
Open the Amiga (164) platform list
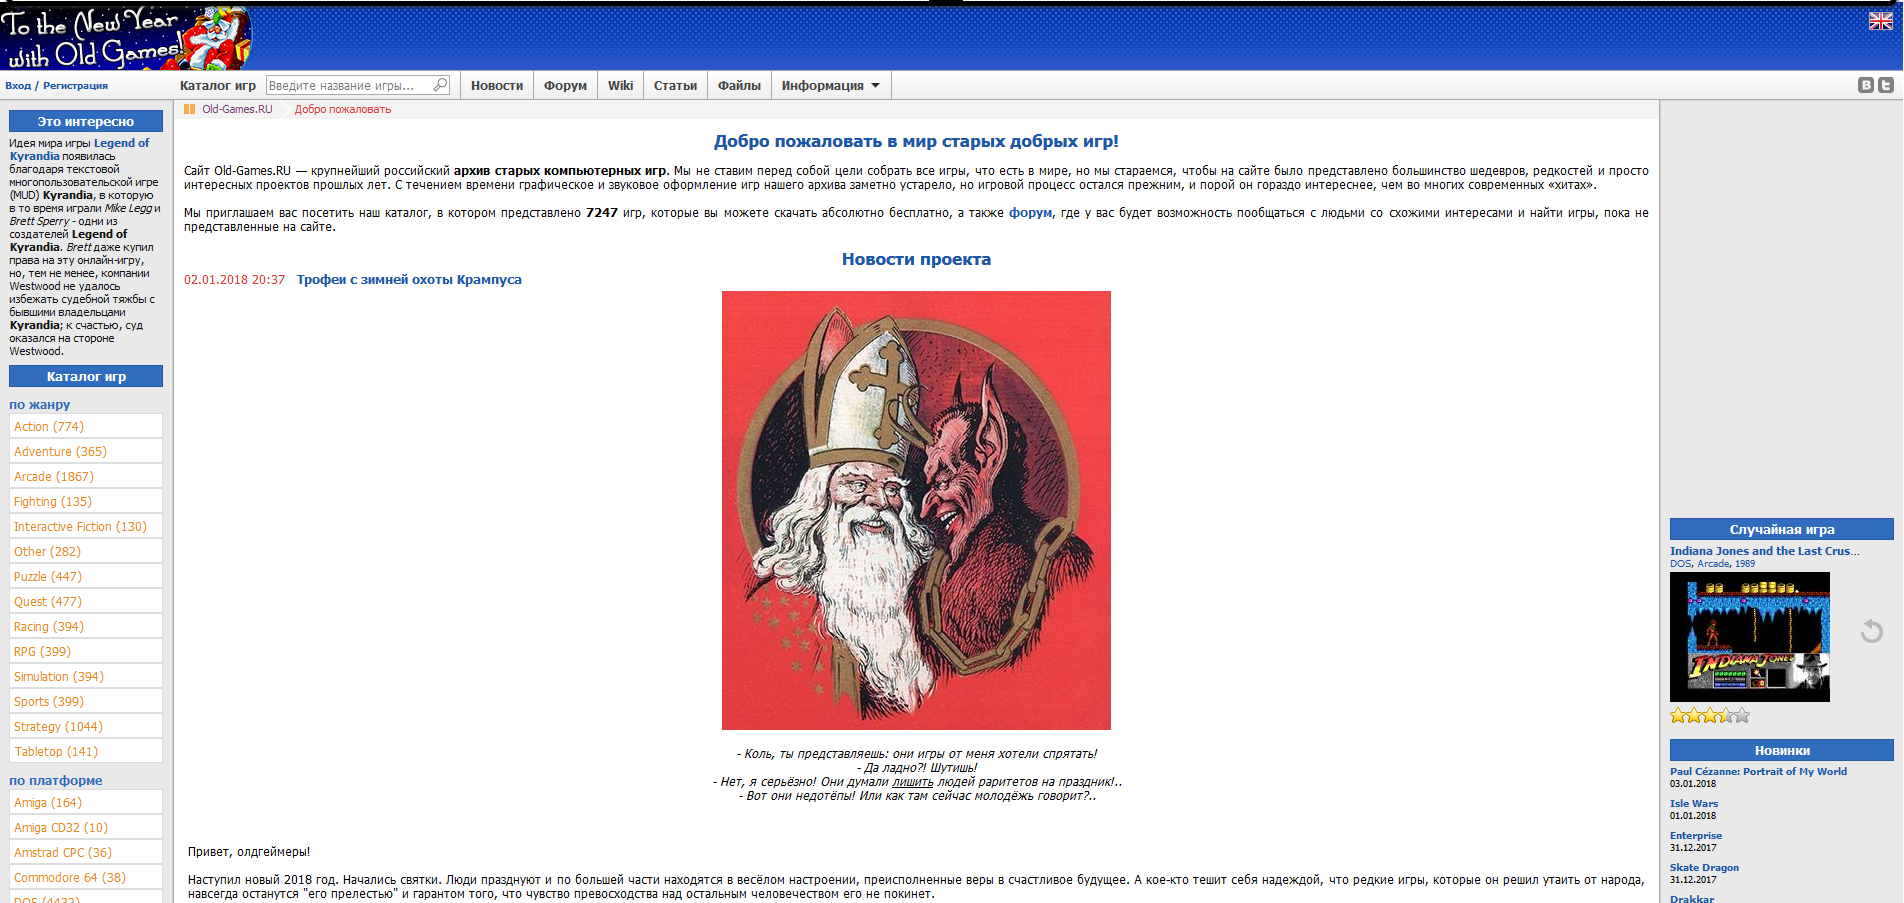tap(86, 802)
